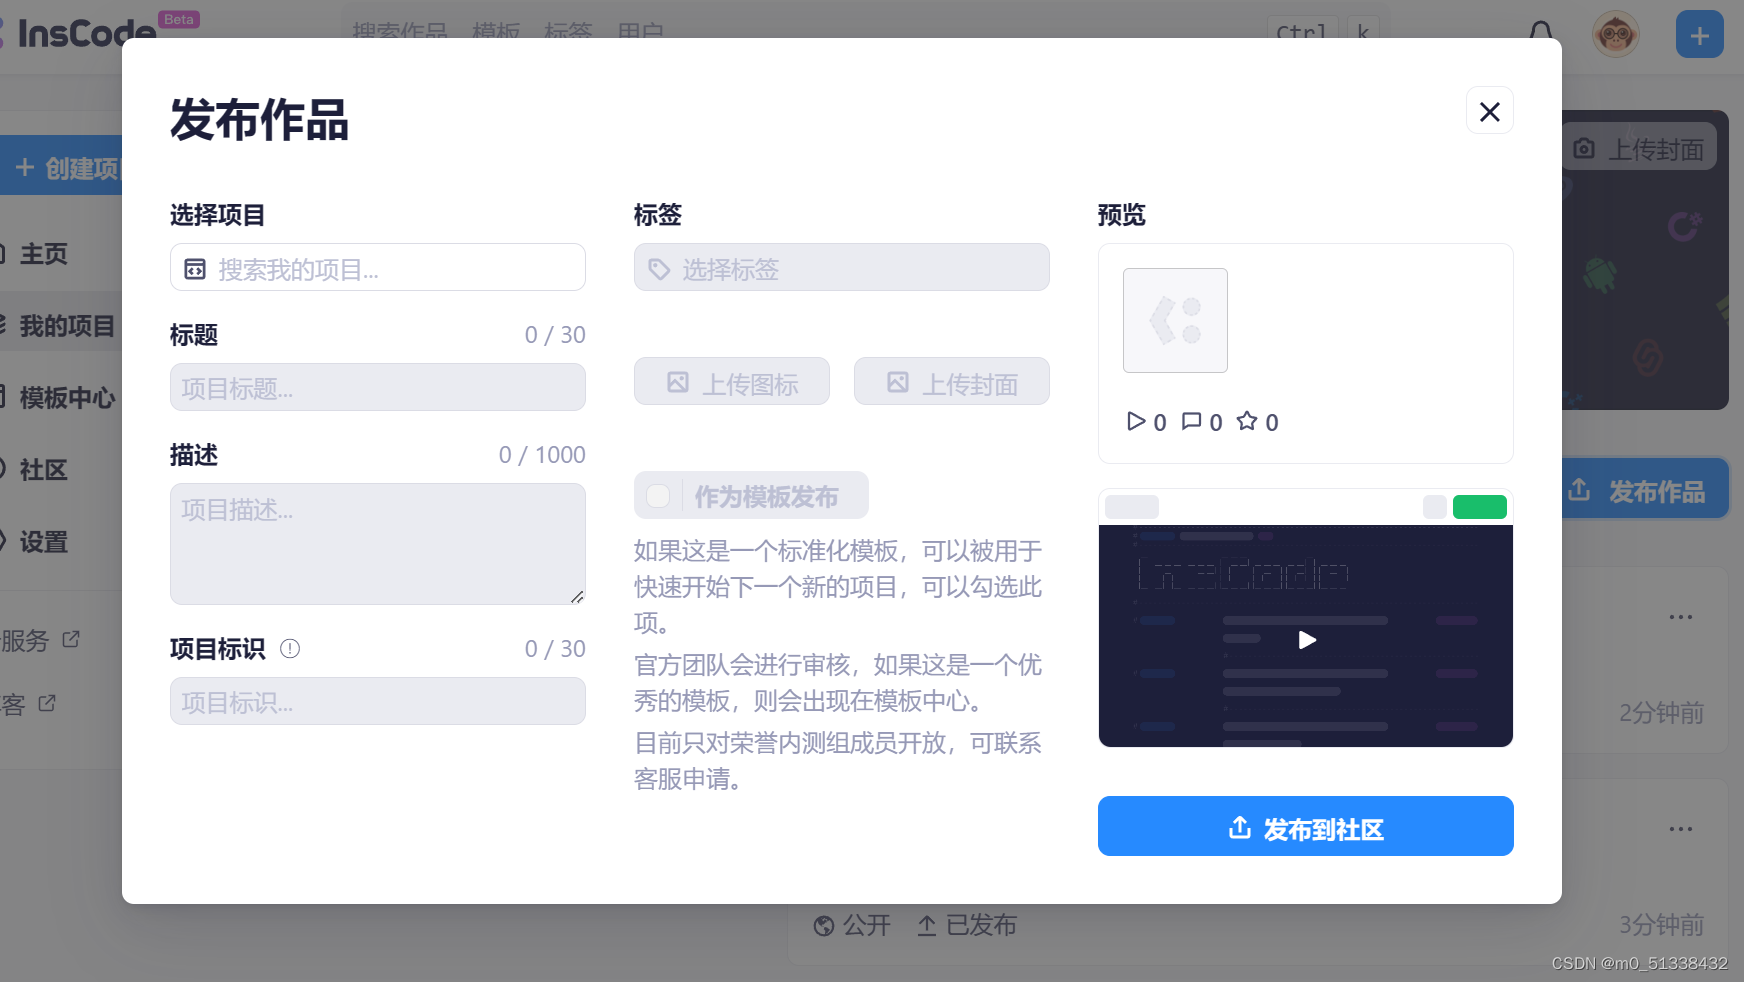Click the placeholder project icon in preview
Screen dimensions: 1744x982
[x=1175, y=320]
